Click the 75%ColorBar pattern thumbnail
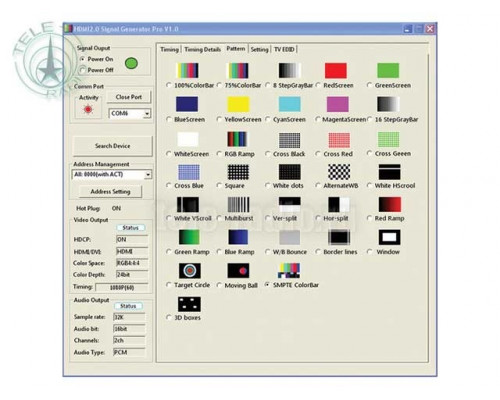Screen dimensions: 500x400 238,70
